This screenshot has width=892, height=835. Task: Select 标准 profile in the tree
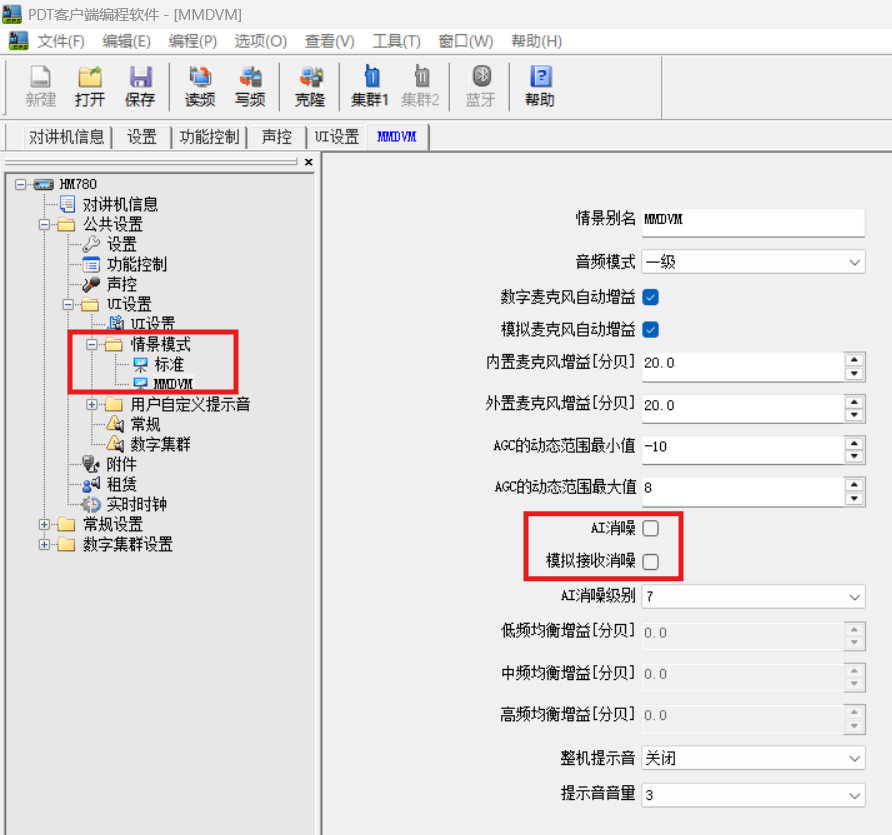click(x=168, y=365)
